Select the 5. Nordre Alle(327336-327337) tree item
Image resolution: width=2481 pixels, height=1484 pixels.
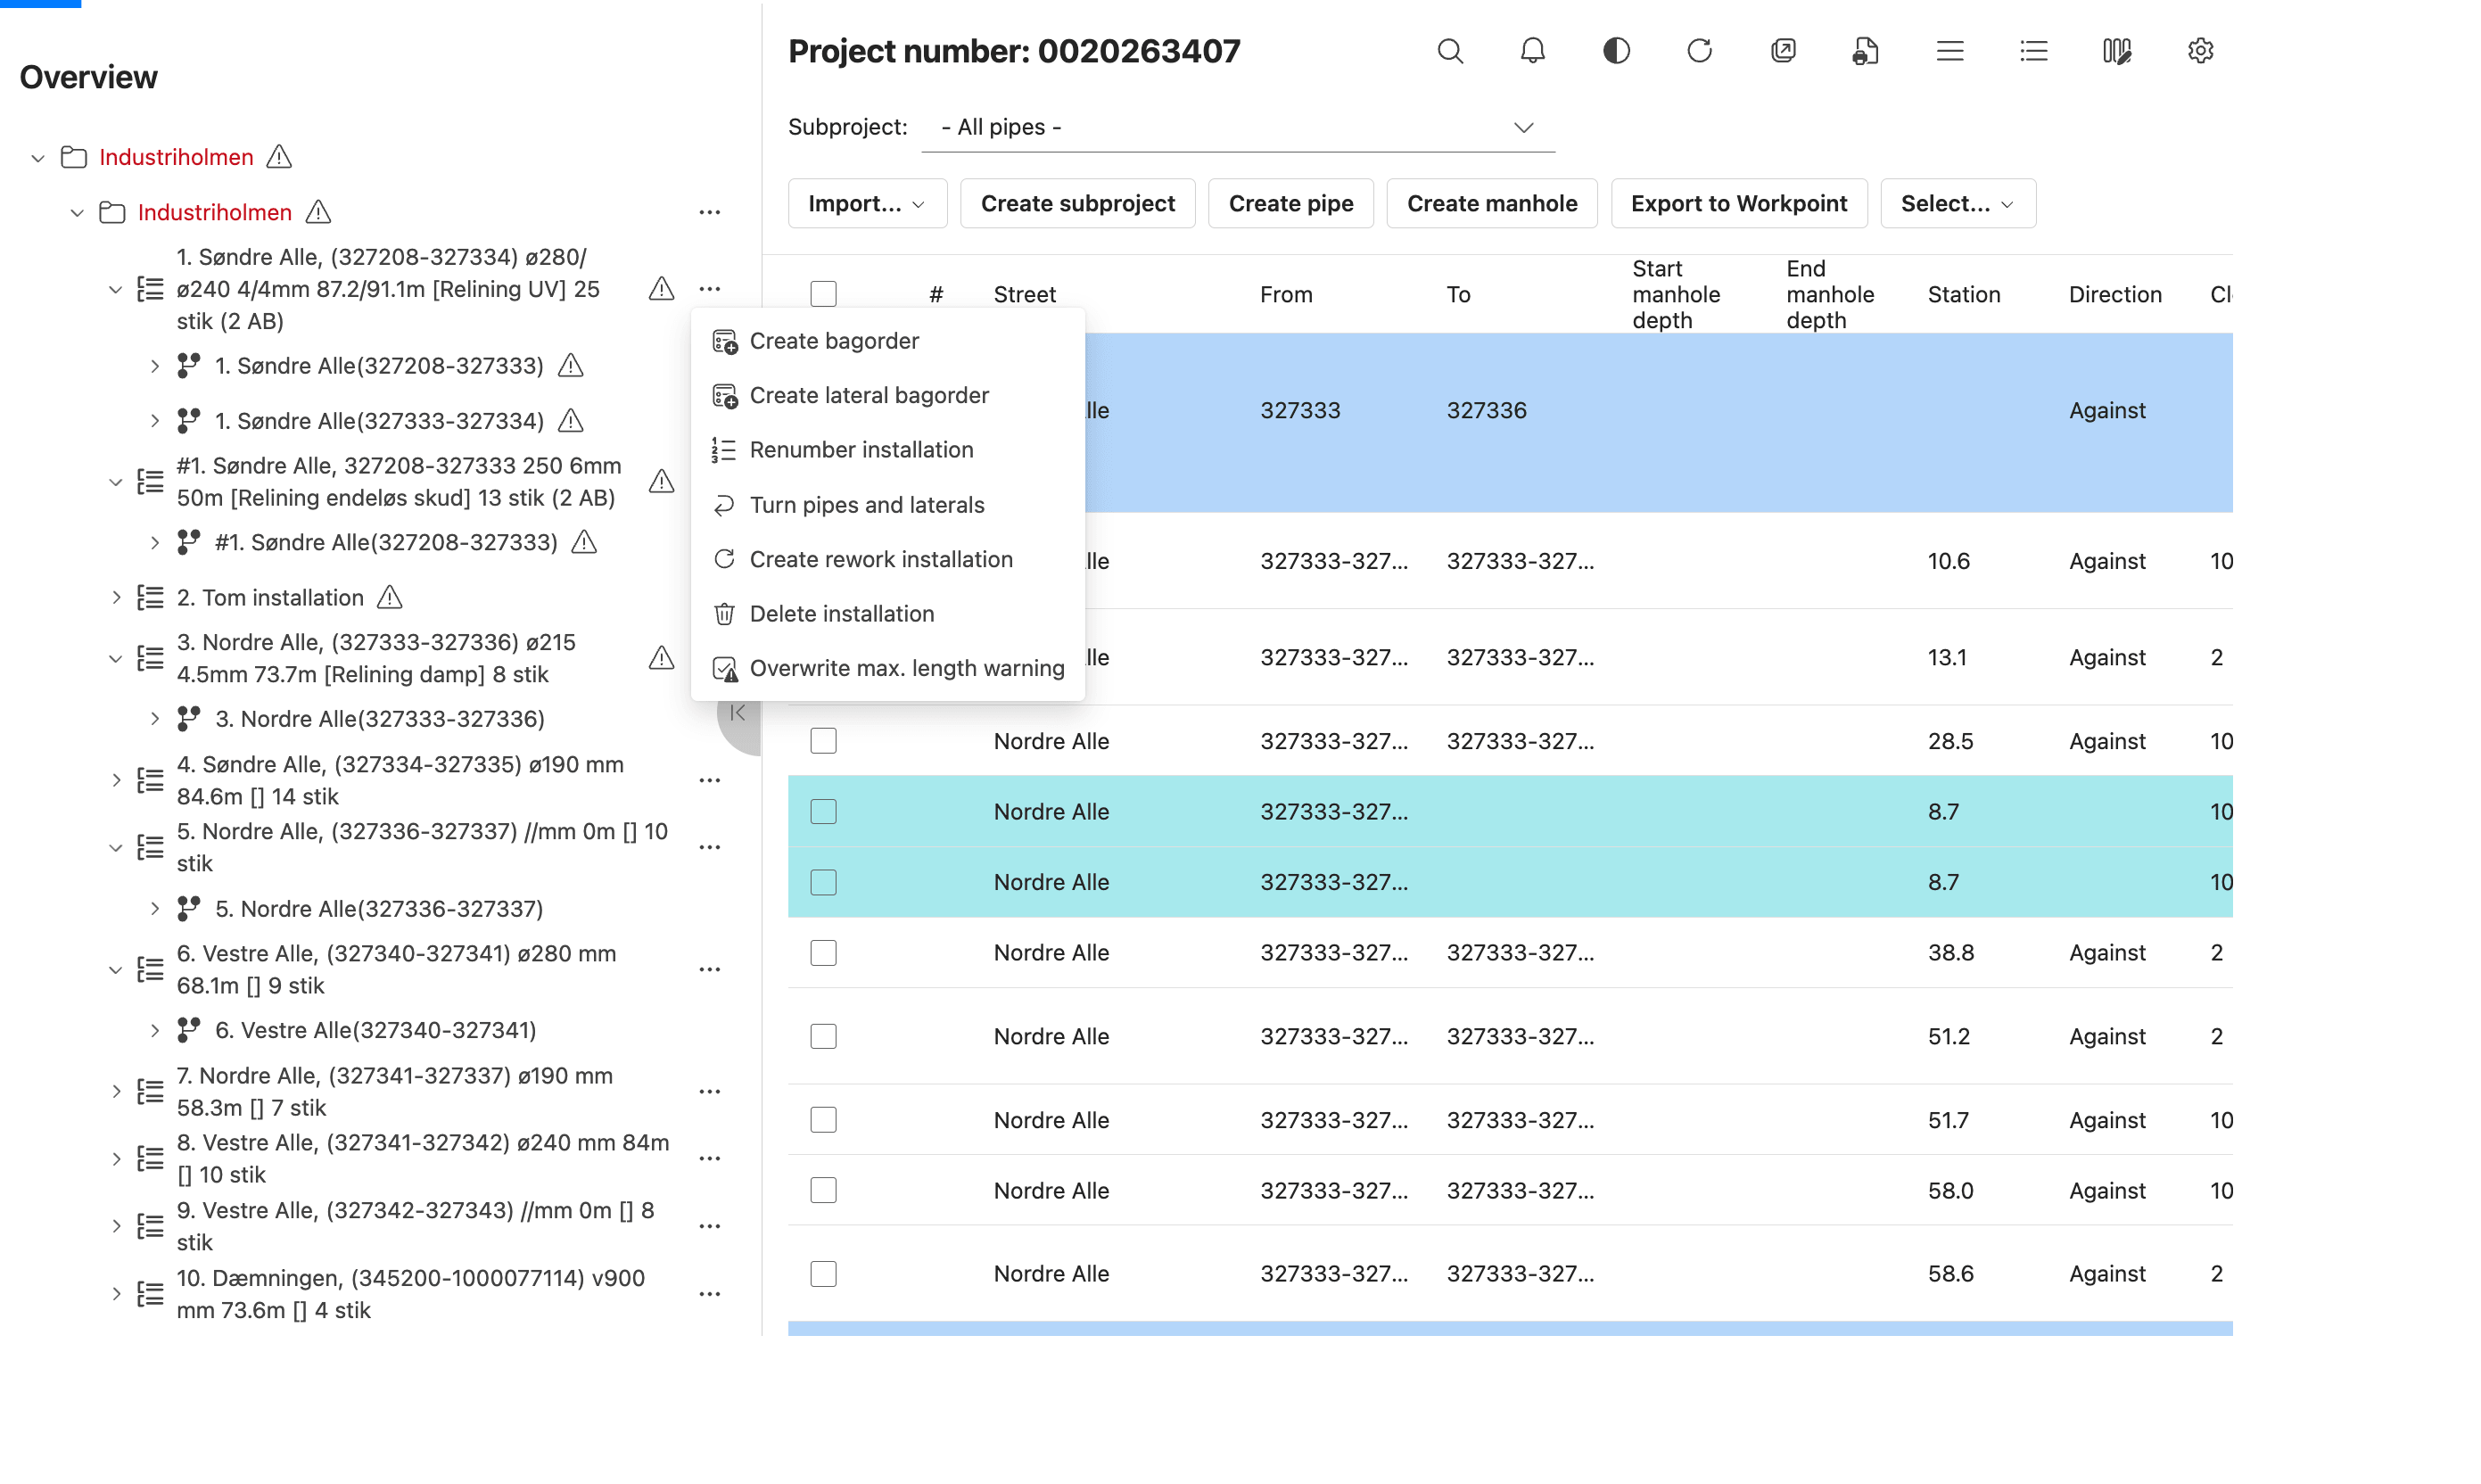tap(379, 909)
